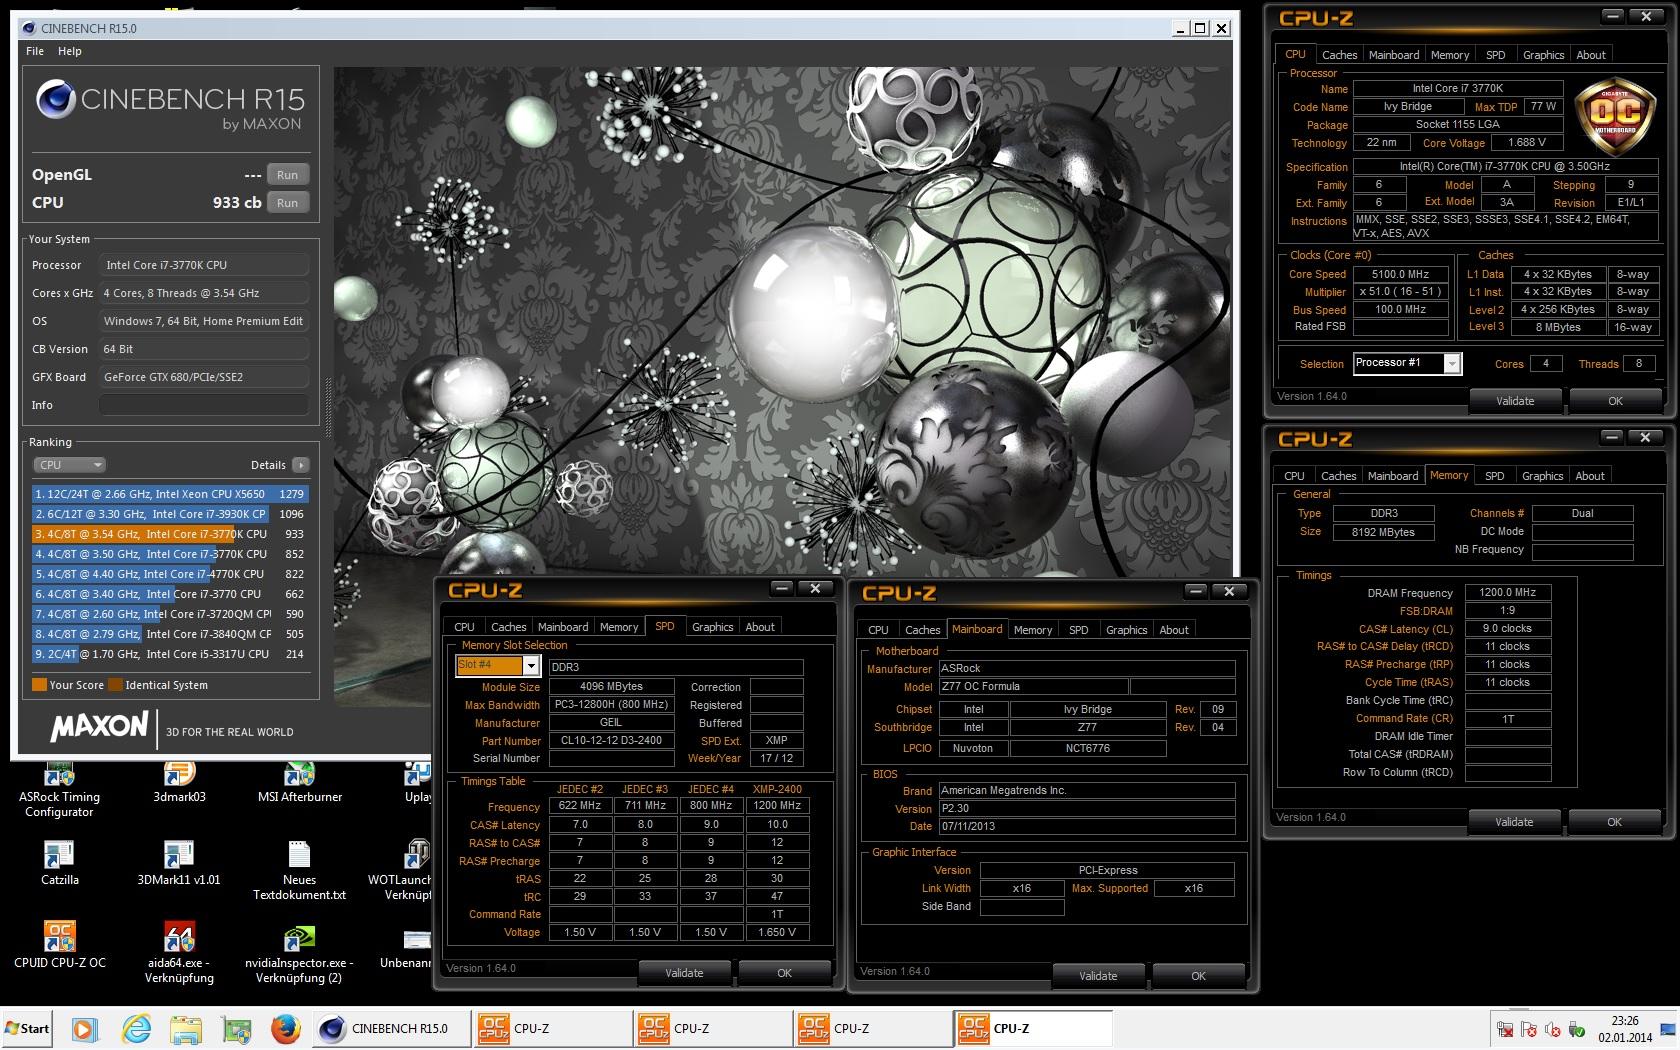Select Graphics tab in CPU-Z Memory window
Screen dimensions: 1680x1050
pyautogui.click(x=1542, y=476)
